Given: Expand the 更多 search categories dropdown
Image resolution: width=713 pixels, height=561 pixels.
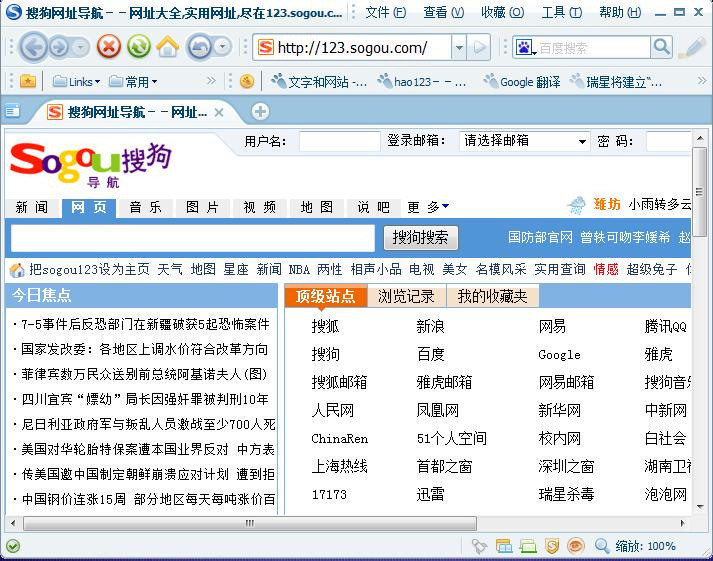Looking at the screenshot, I should tap(428, 207).
